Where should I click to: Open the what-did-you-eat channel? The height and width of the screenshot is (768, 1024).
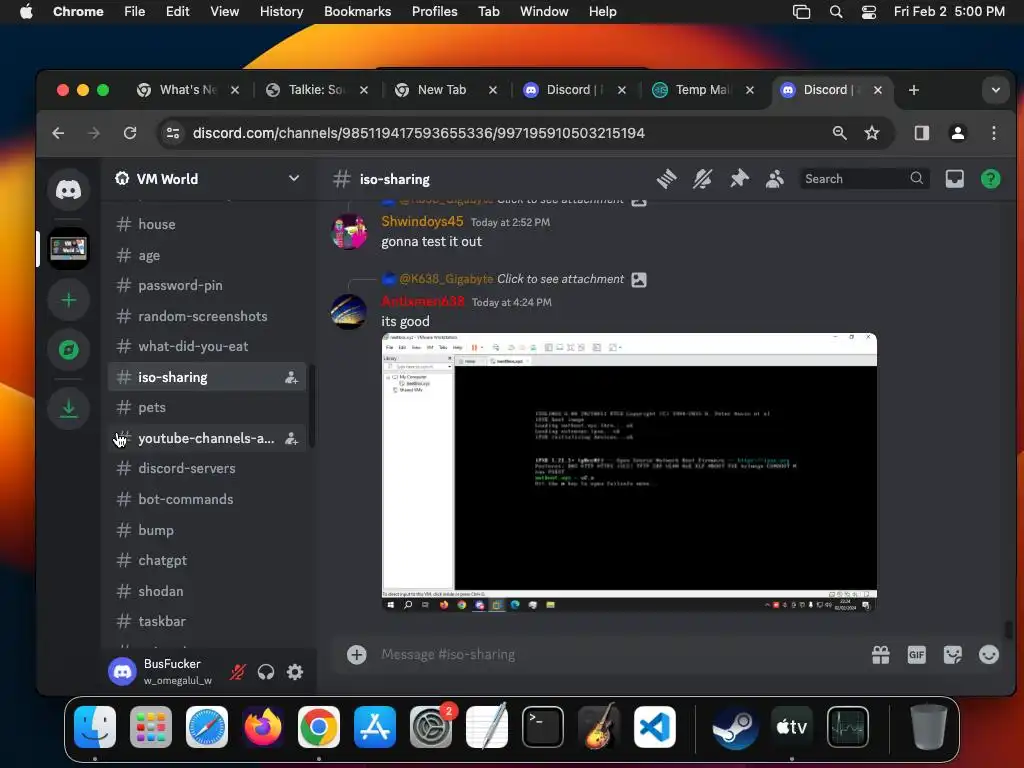tap(206, 346)
